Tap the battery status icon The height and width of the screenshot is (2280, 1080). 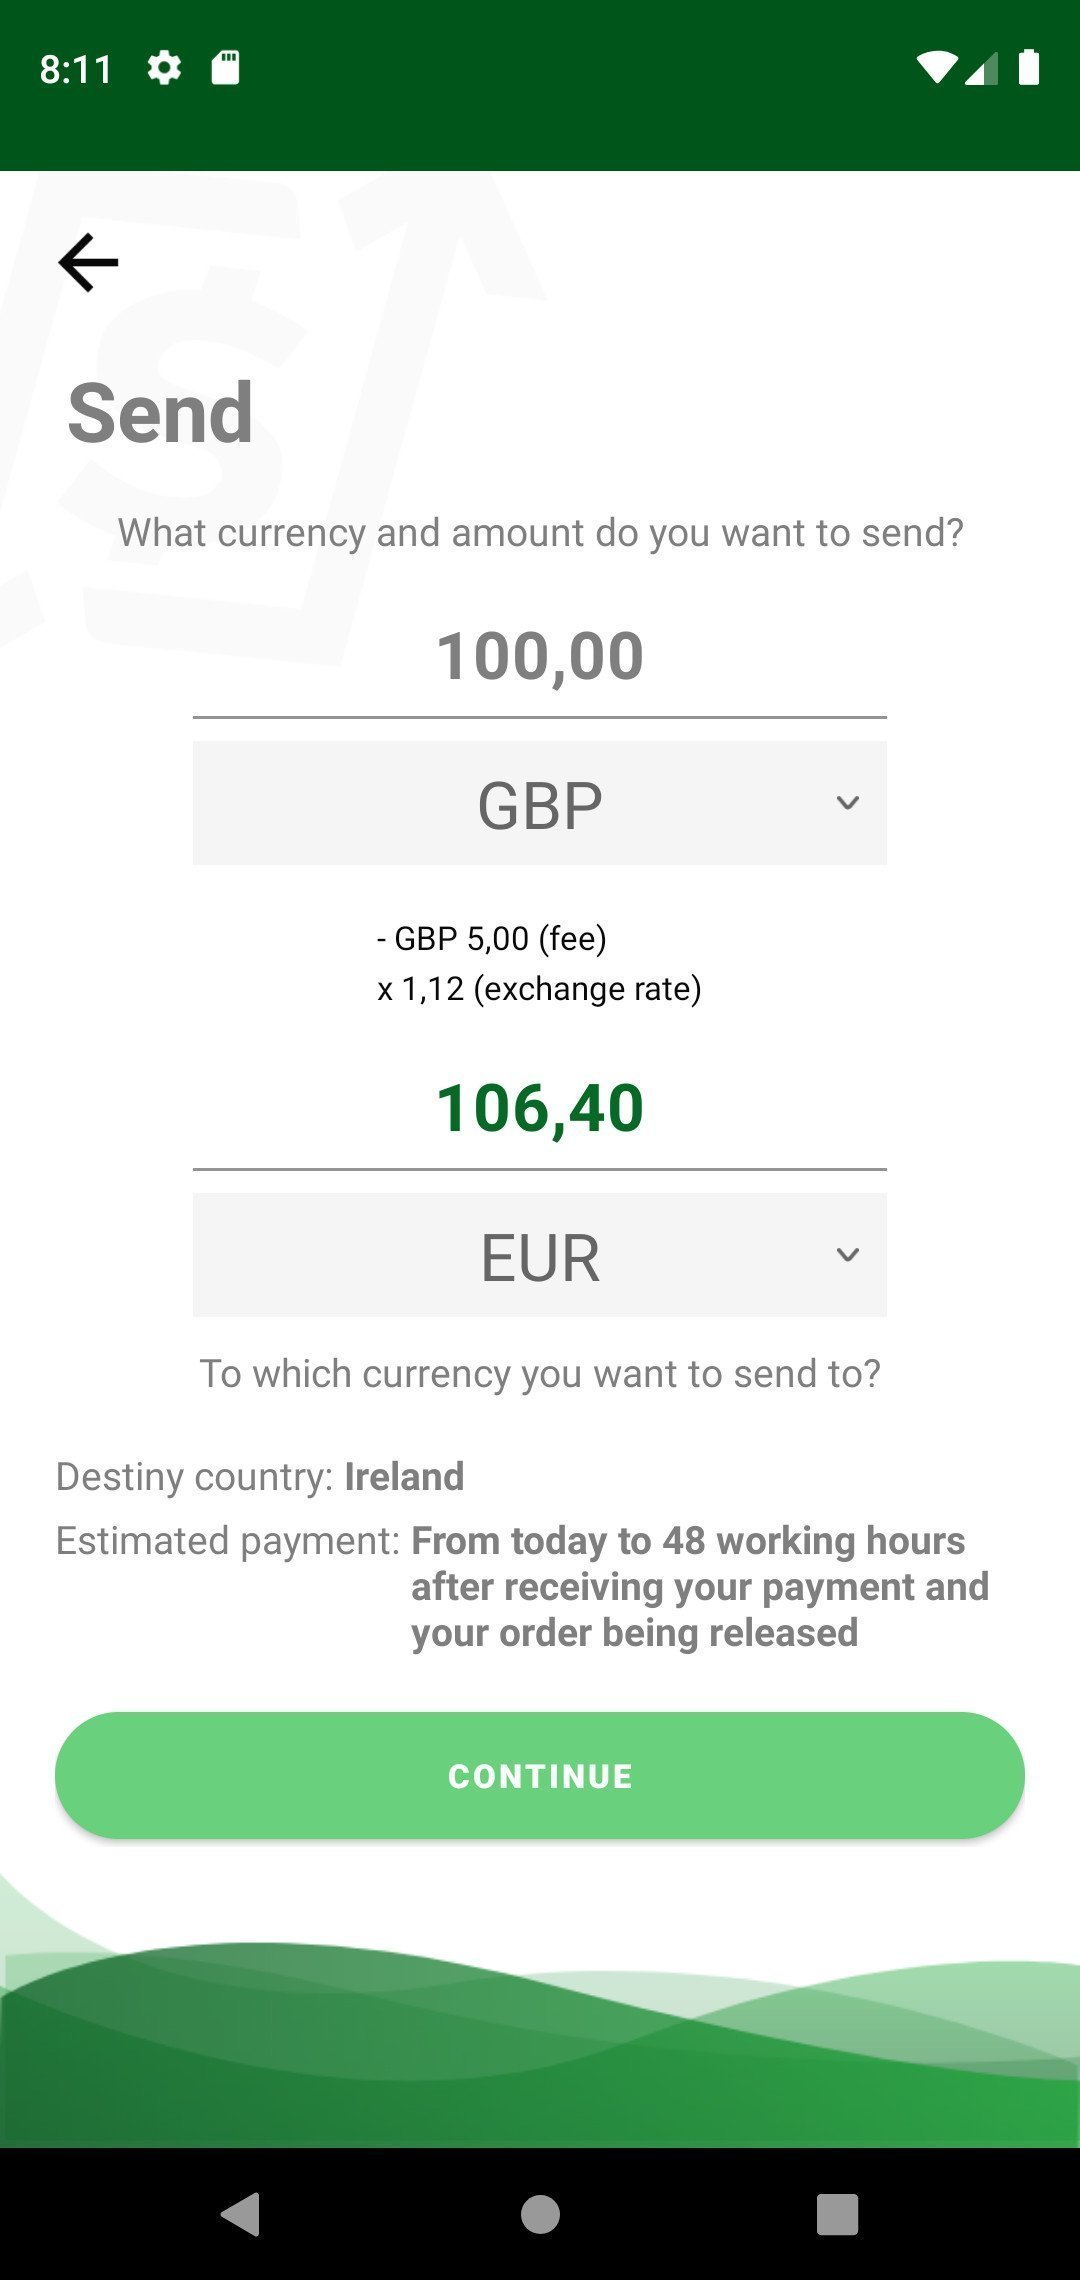[1028, 68]
